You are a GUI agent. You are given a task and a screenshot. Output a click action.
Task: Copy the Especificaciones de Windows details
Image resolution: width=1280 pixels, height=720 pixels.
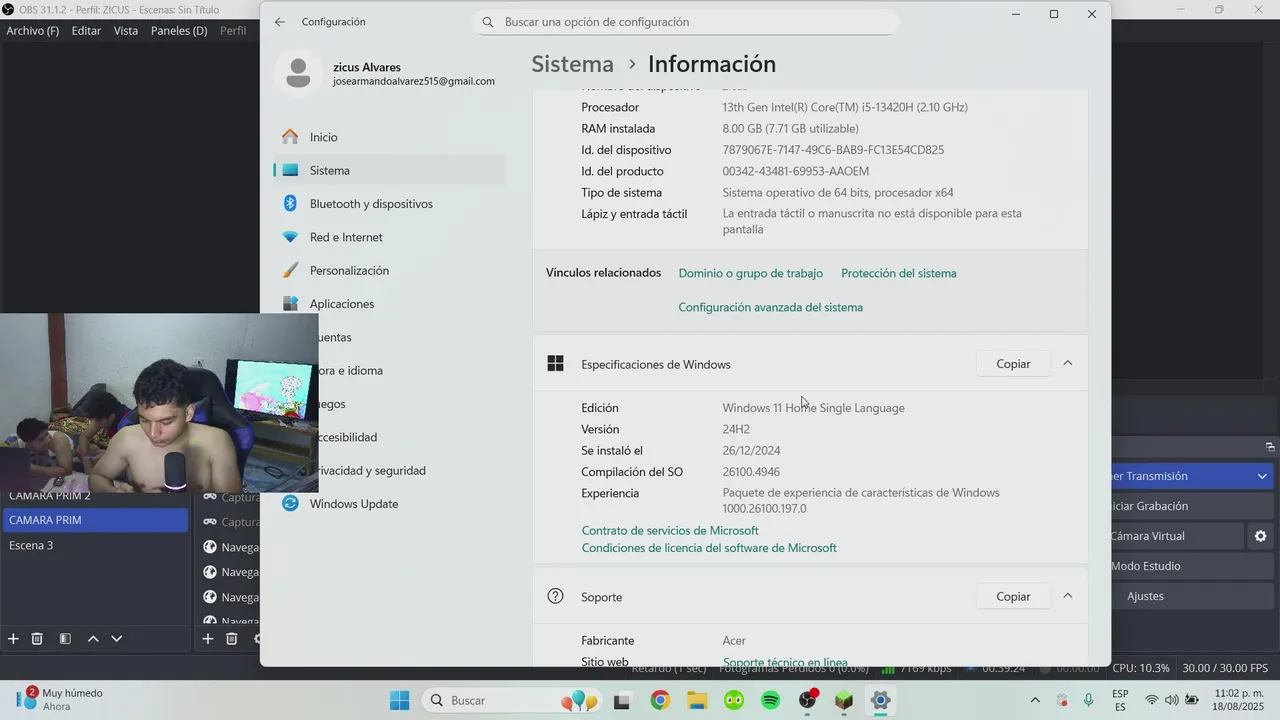[1013, 364]
